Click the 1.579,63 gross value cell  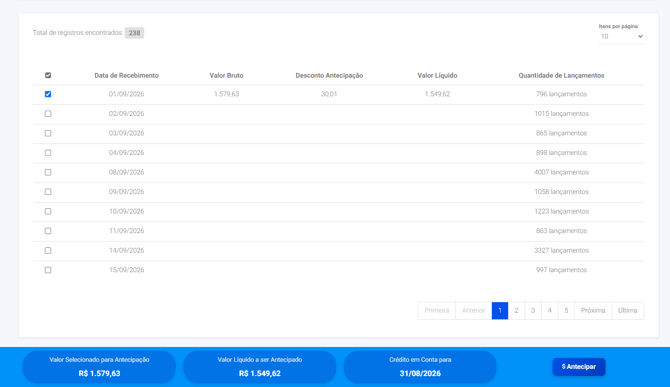[x=226, y=94]
